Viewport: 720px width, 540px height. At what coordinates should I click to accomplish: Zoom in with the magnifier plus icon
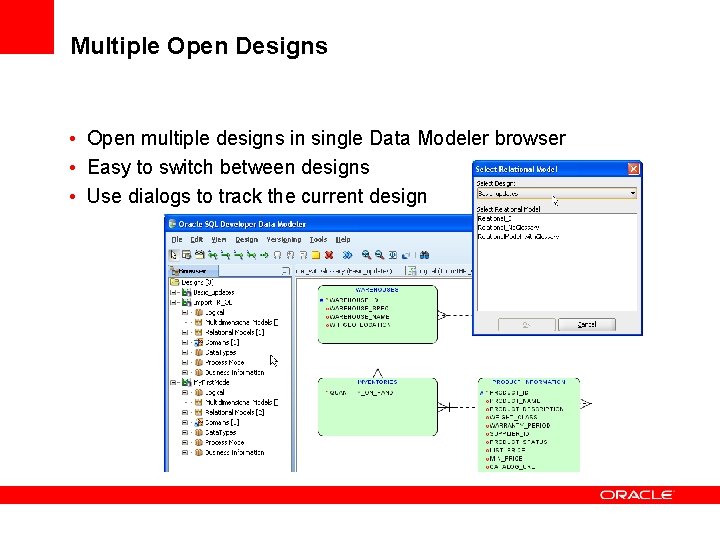click(x=366, y=255)
